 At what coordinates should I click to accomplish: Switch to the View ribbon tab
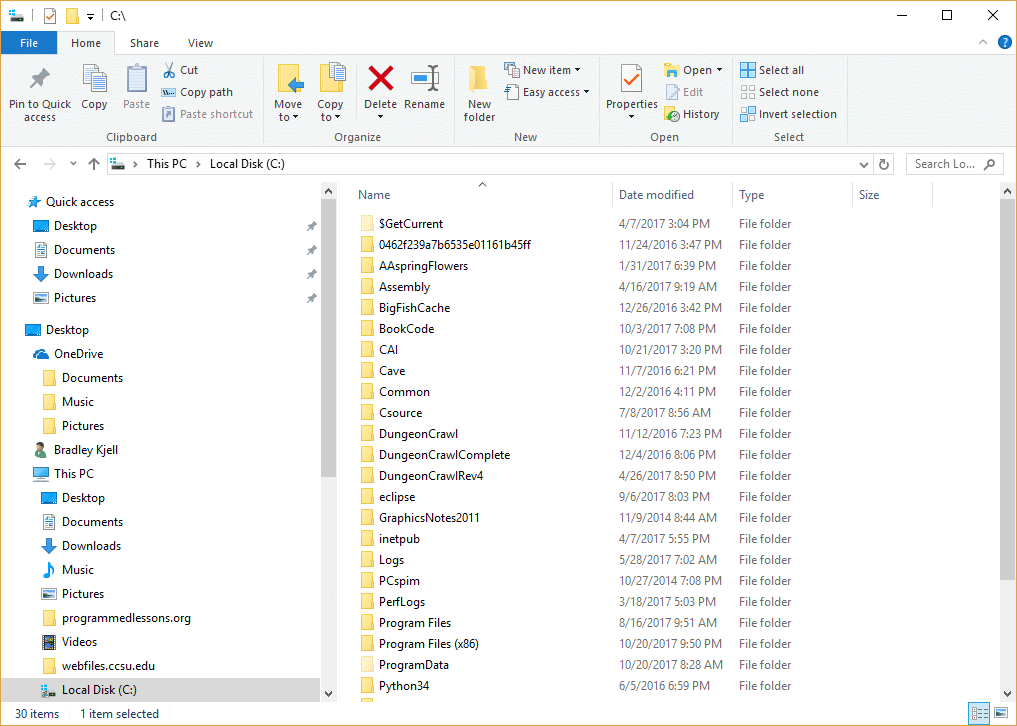200,43
